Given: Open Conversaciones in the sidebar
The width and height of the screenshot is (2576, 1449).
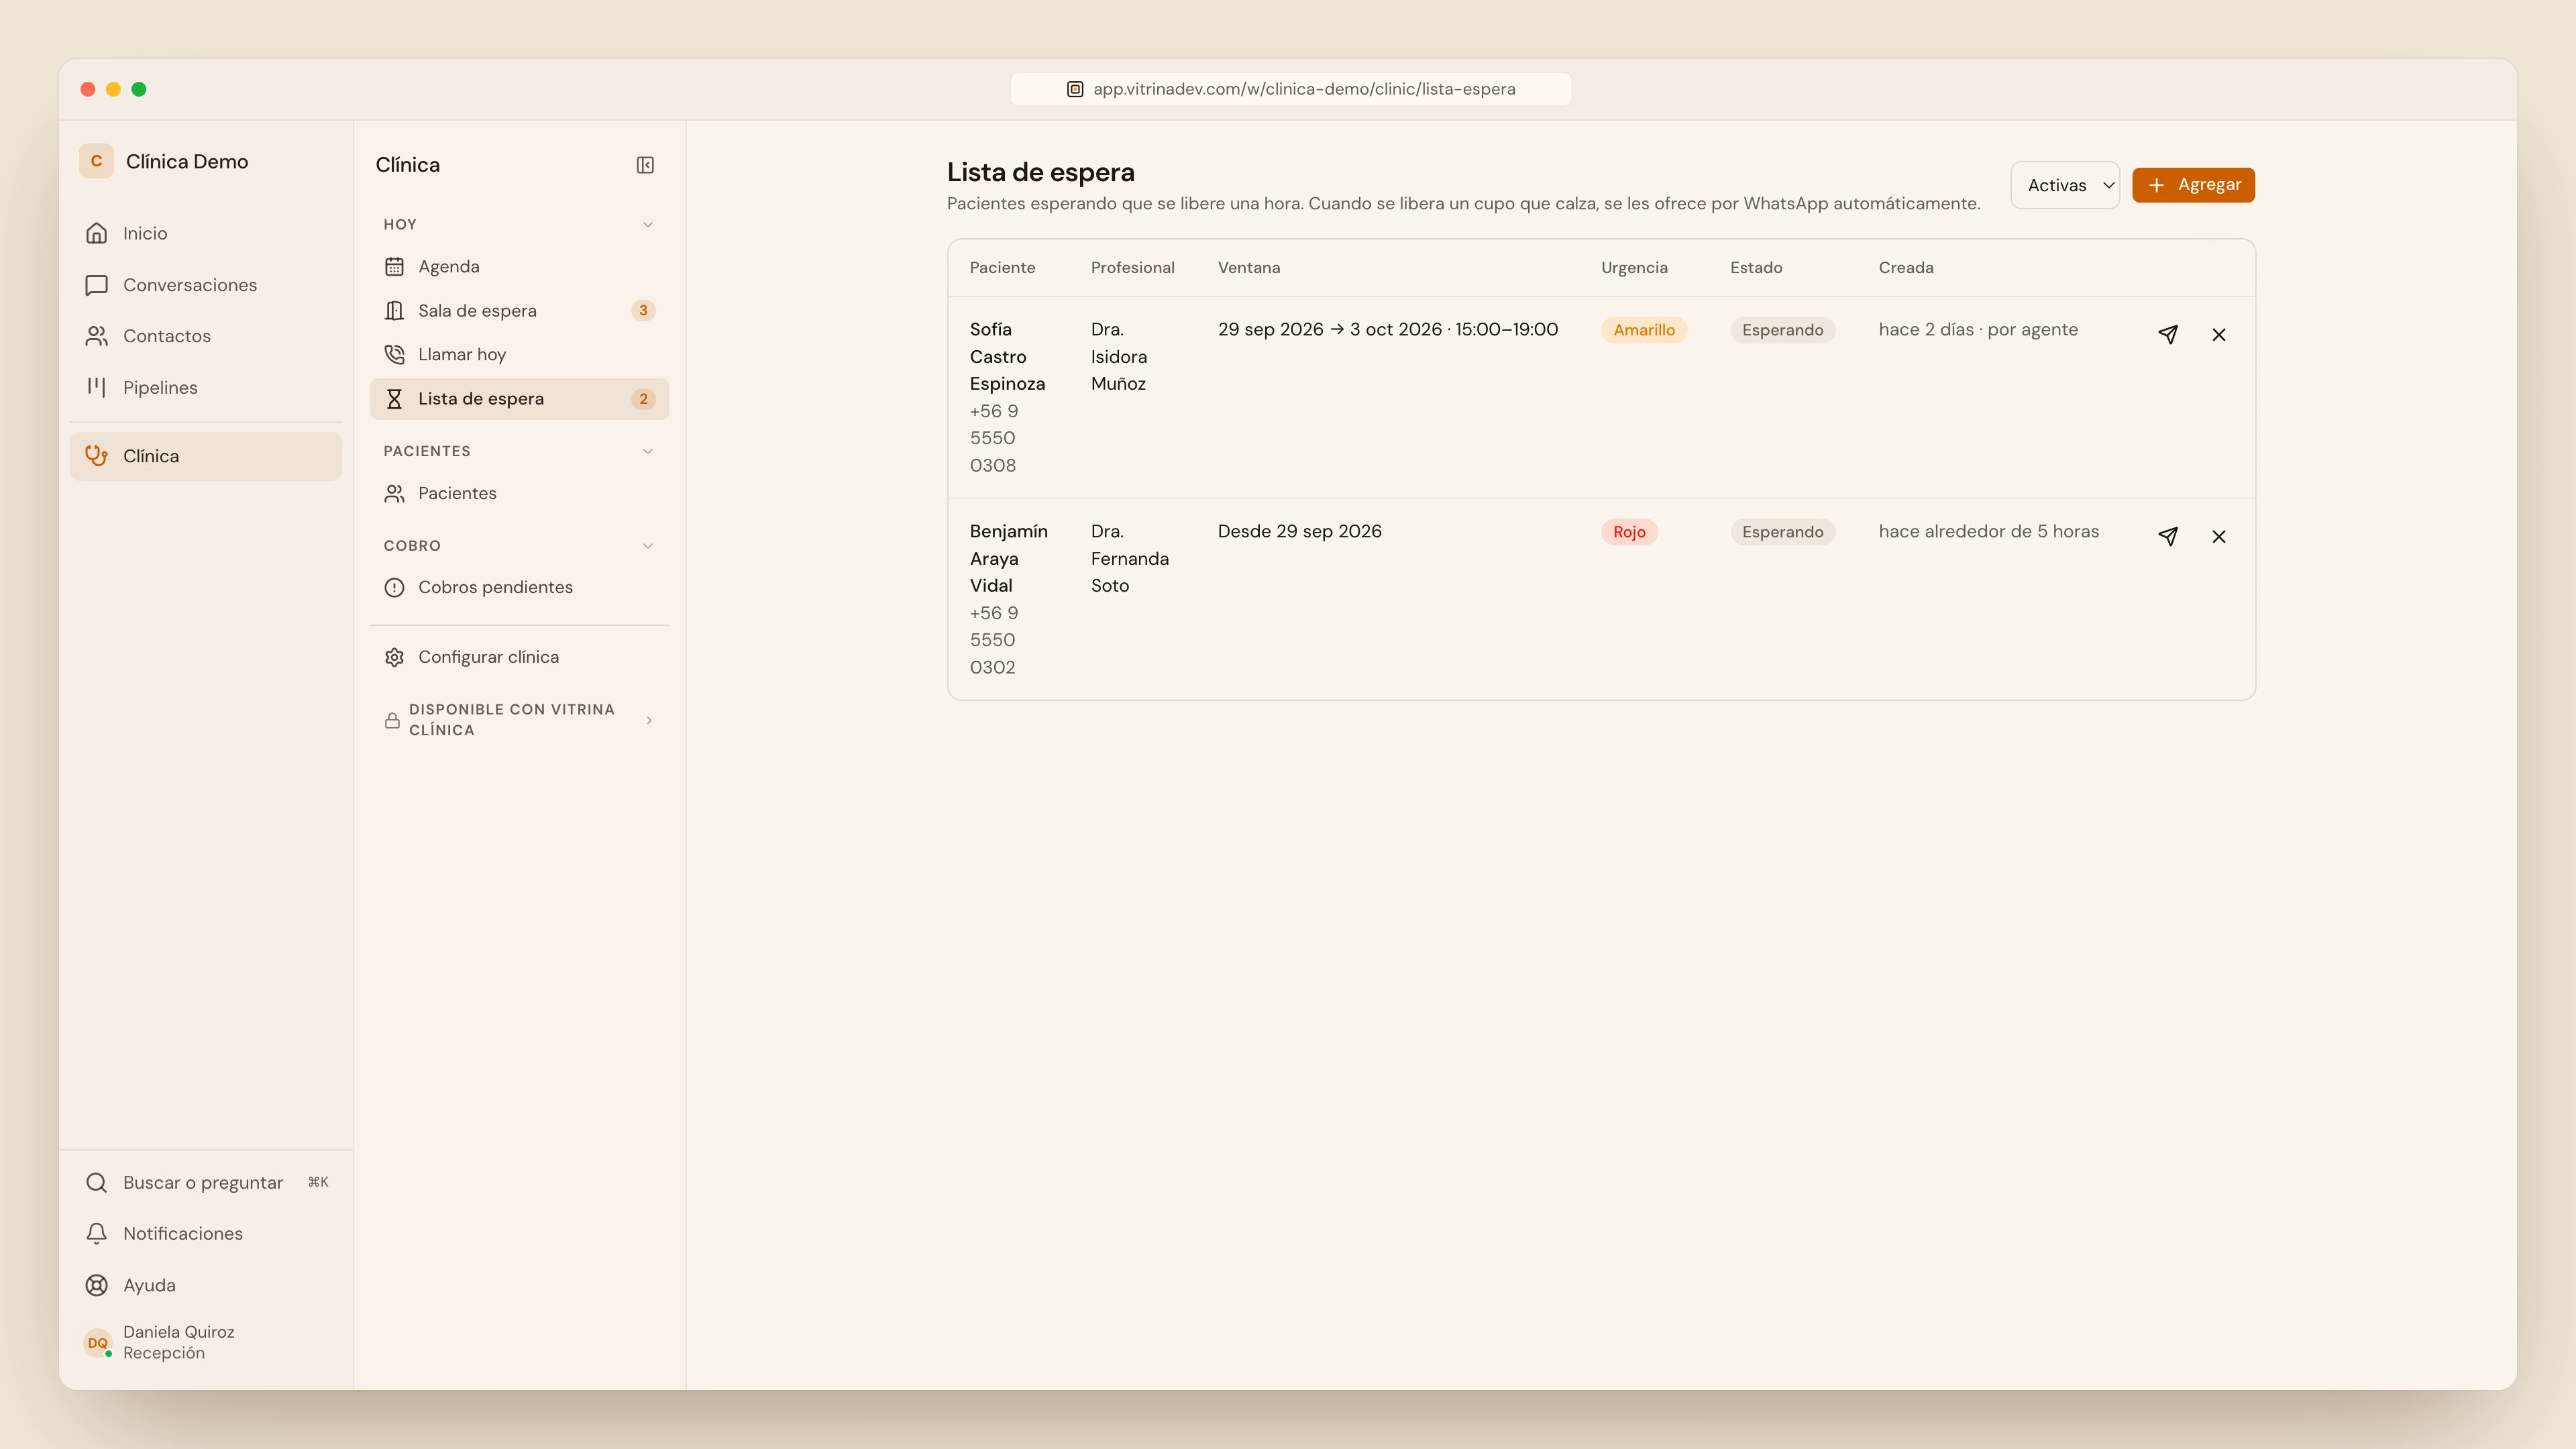Looking at the screenshot, I should pos(205,285).
